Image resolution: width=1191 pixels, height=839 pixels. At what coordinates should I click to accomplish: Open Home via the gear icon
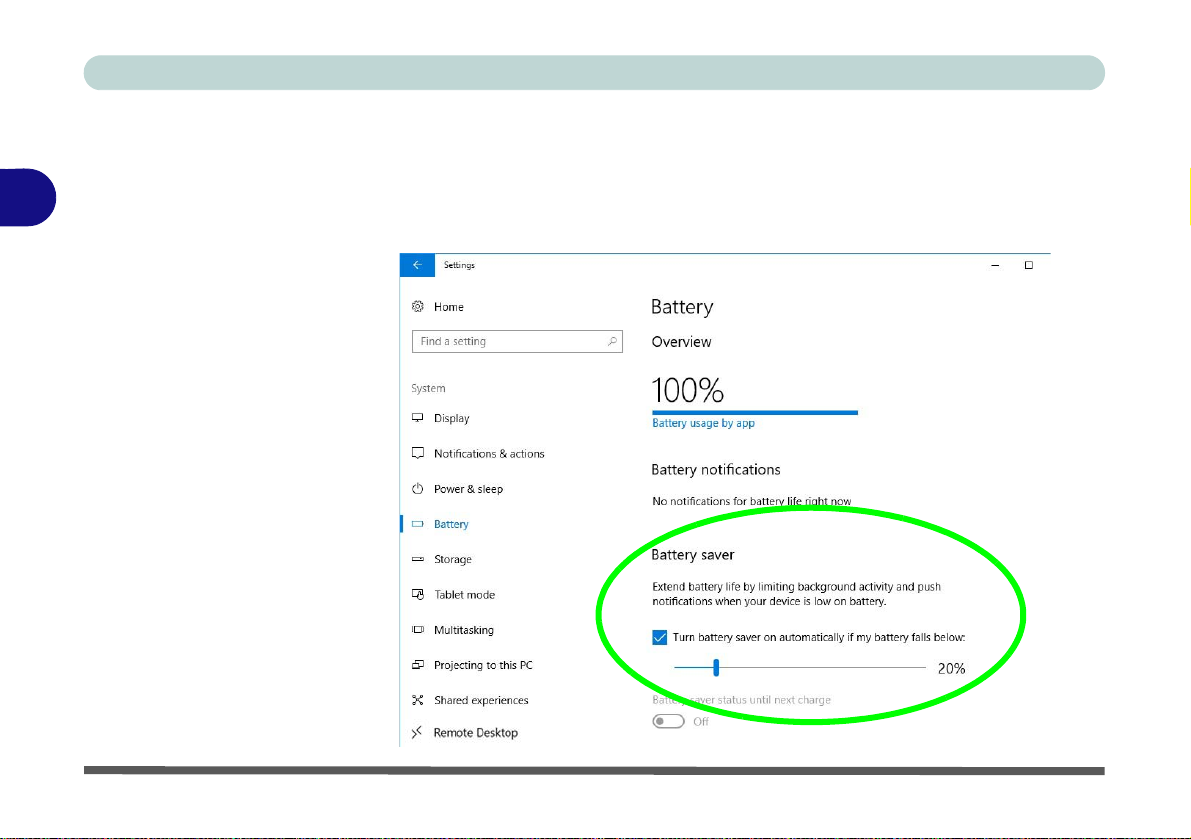click(418, 307)
